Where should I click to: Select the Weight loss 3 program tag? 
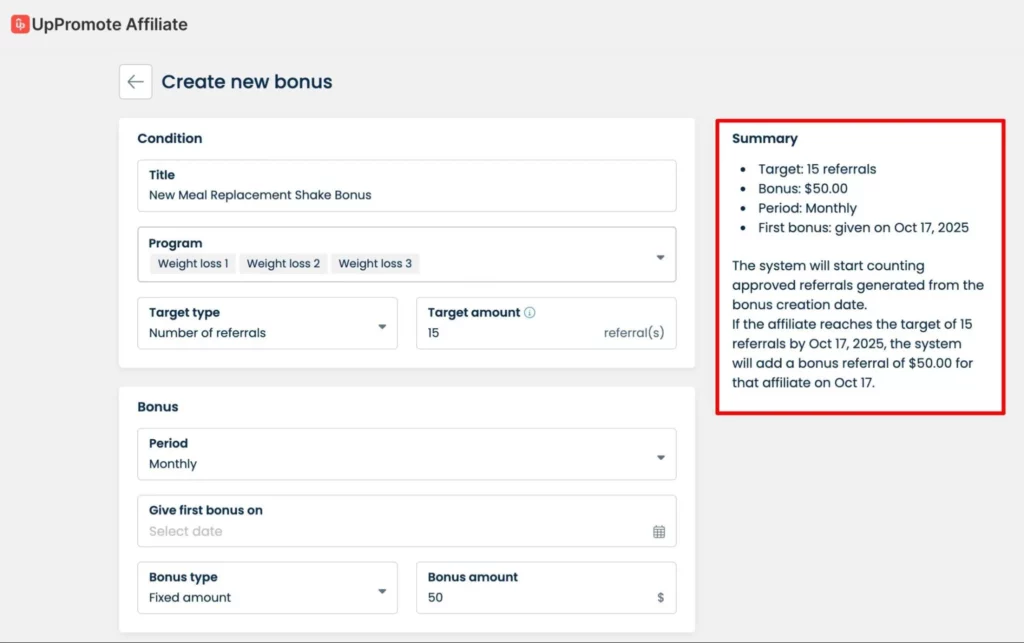click(x=375, y=264)
